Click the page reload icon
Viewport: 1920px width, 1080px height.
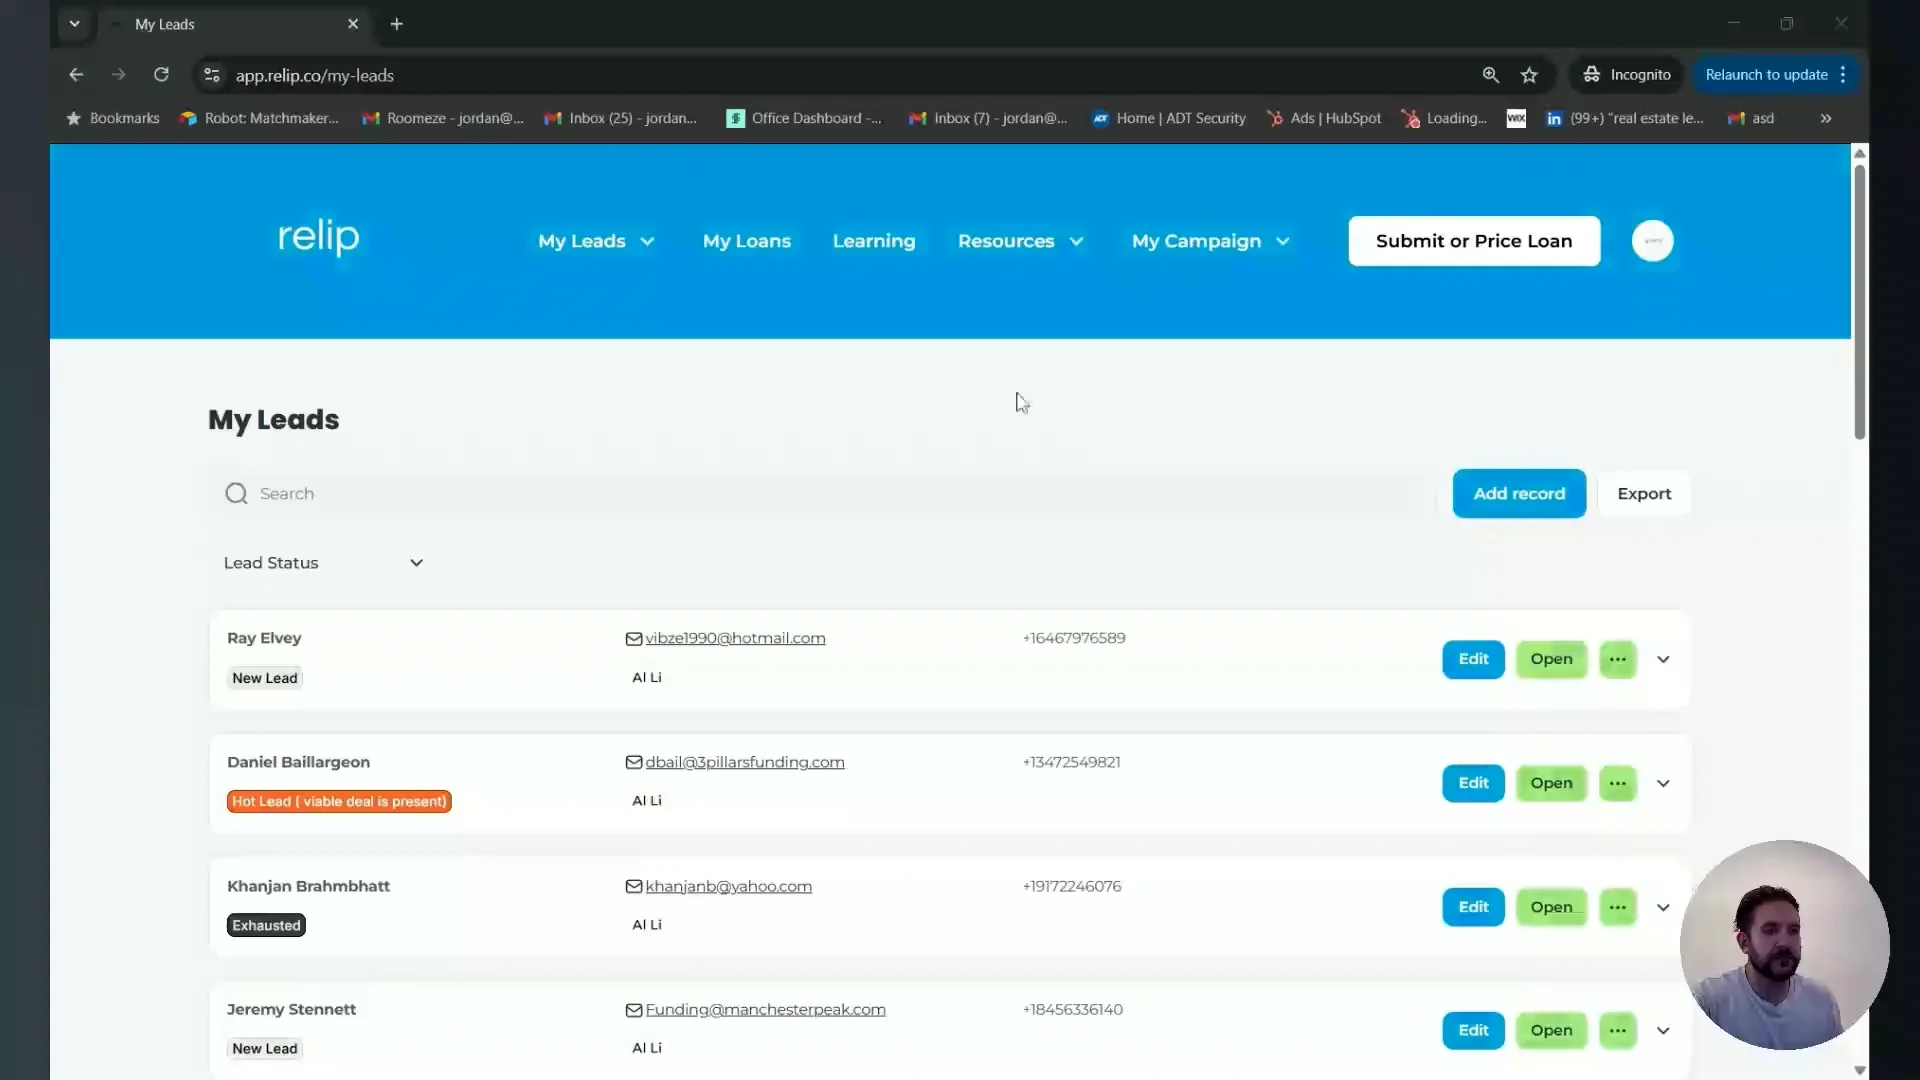coord(161,75)
